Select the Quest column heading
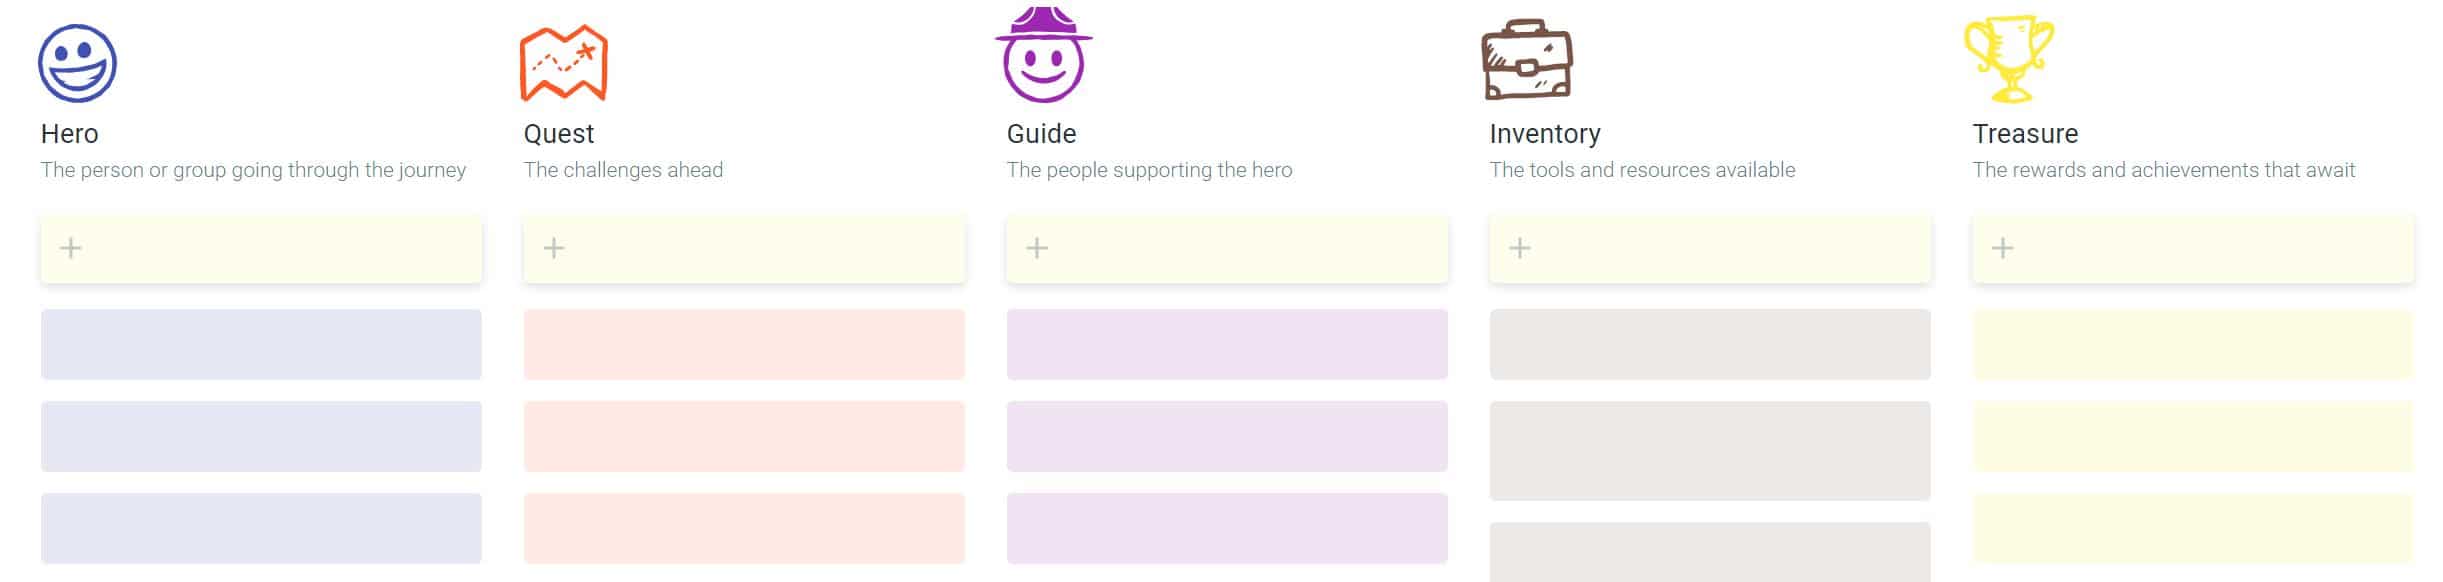The height and width of the screenshot is (582, 2443). [559, 134]
